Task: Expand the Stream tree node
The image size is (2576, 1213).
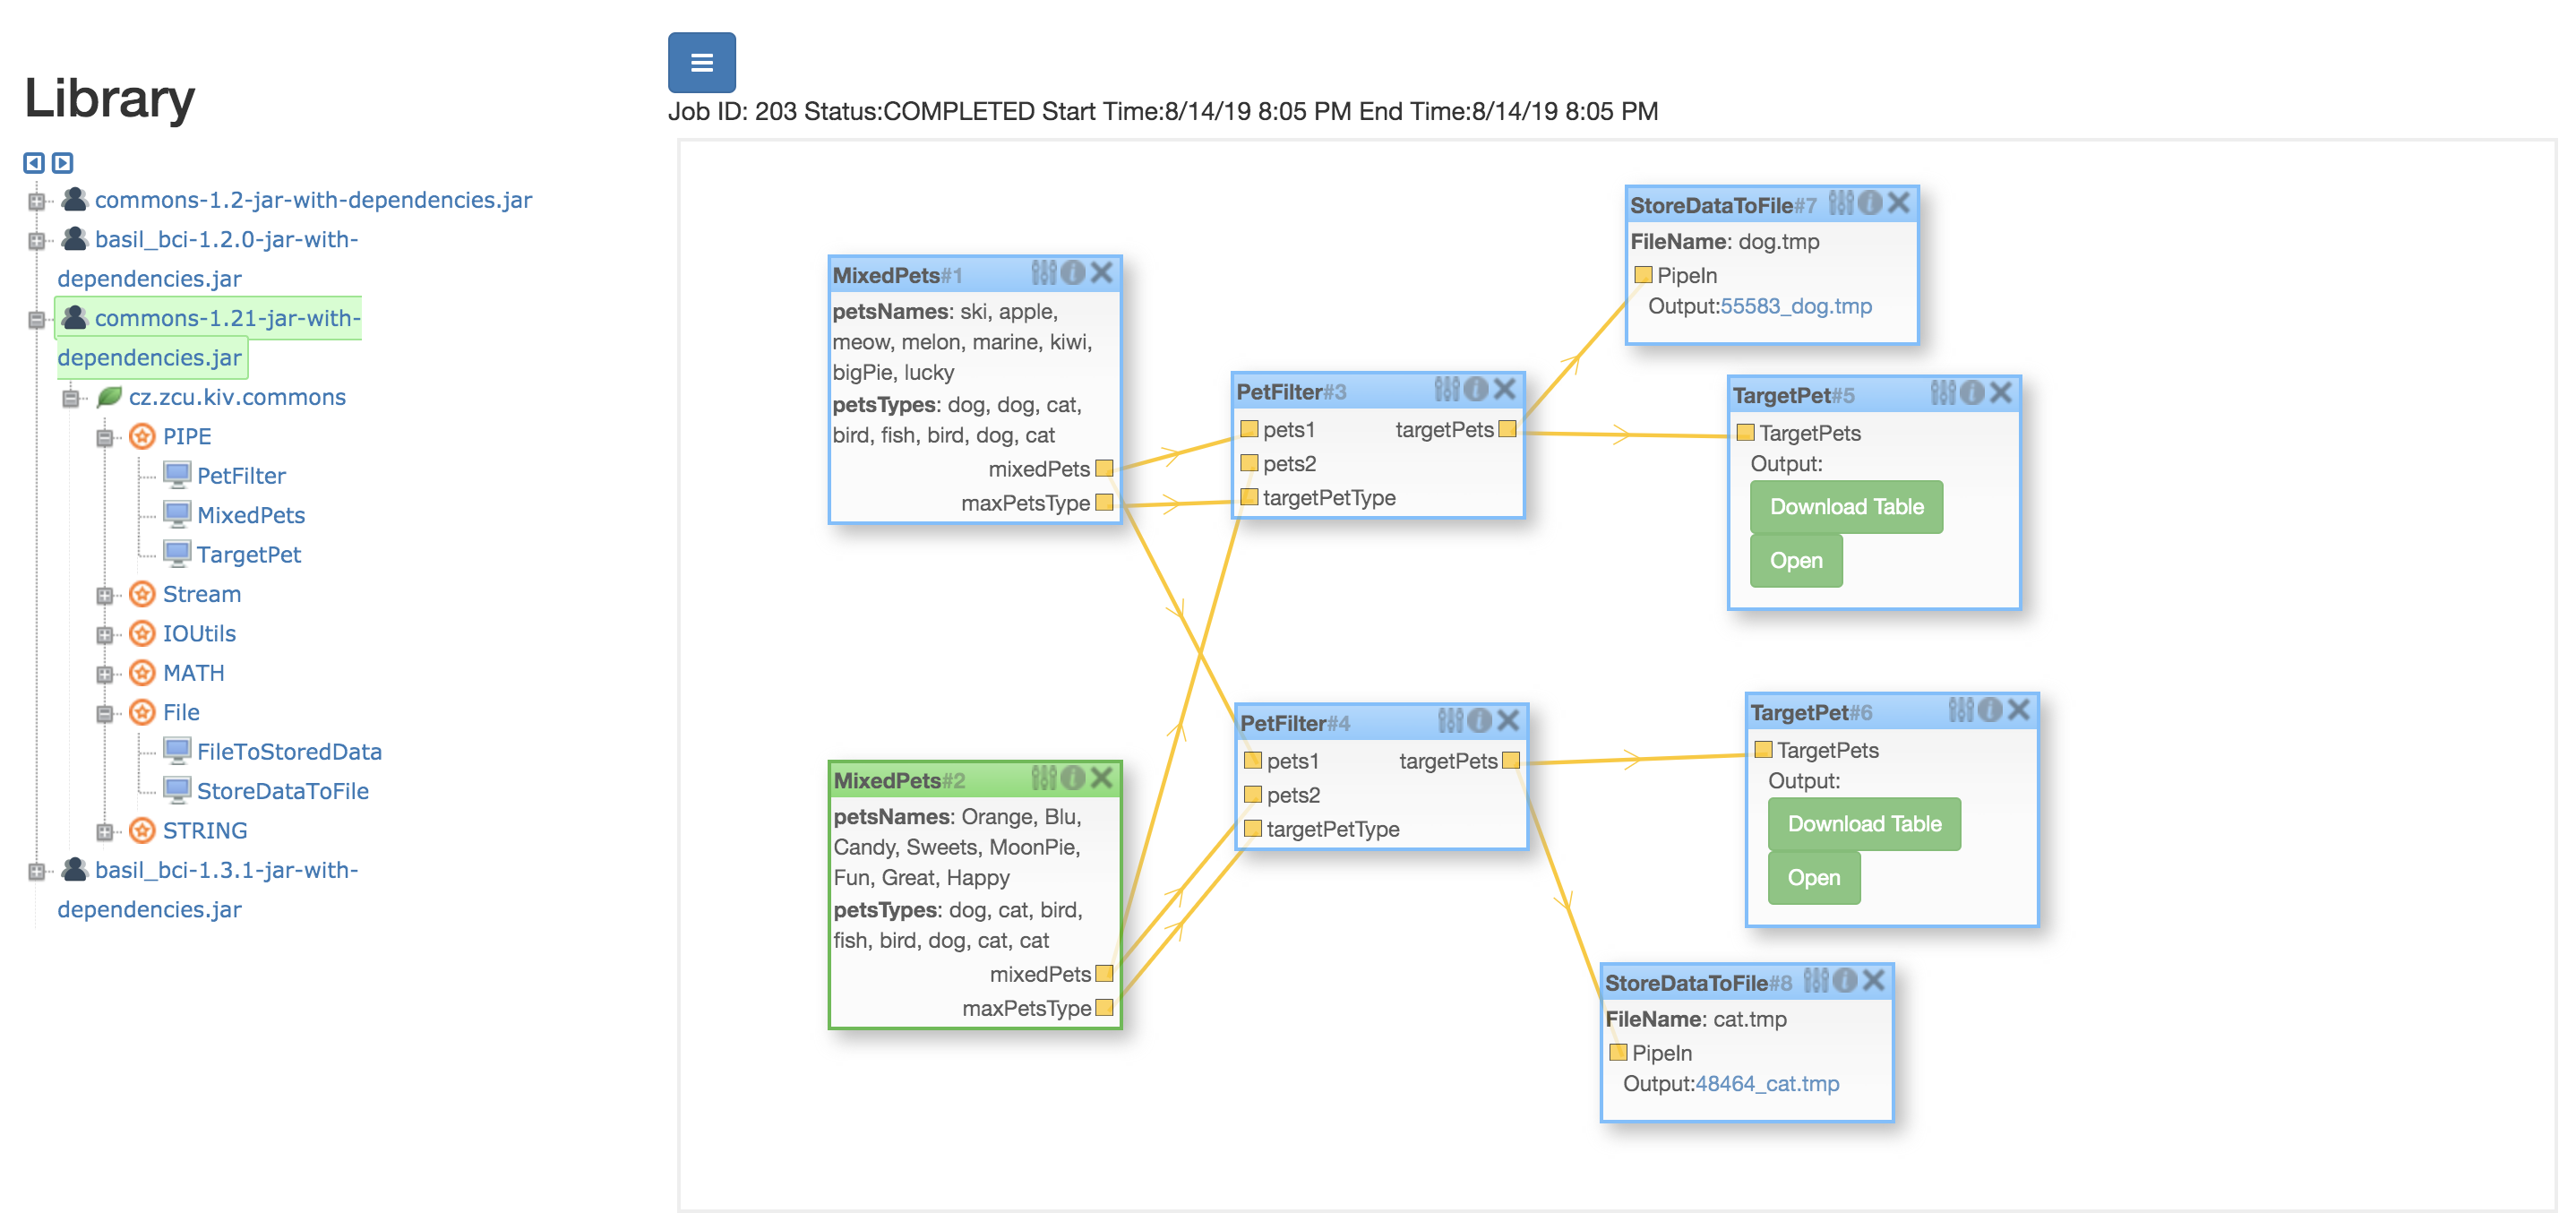Action: (x=104, y=595)
